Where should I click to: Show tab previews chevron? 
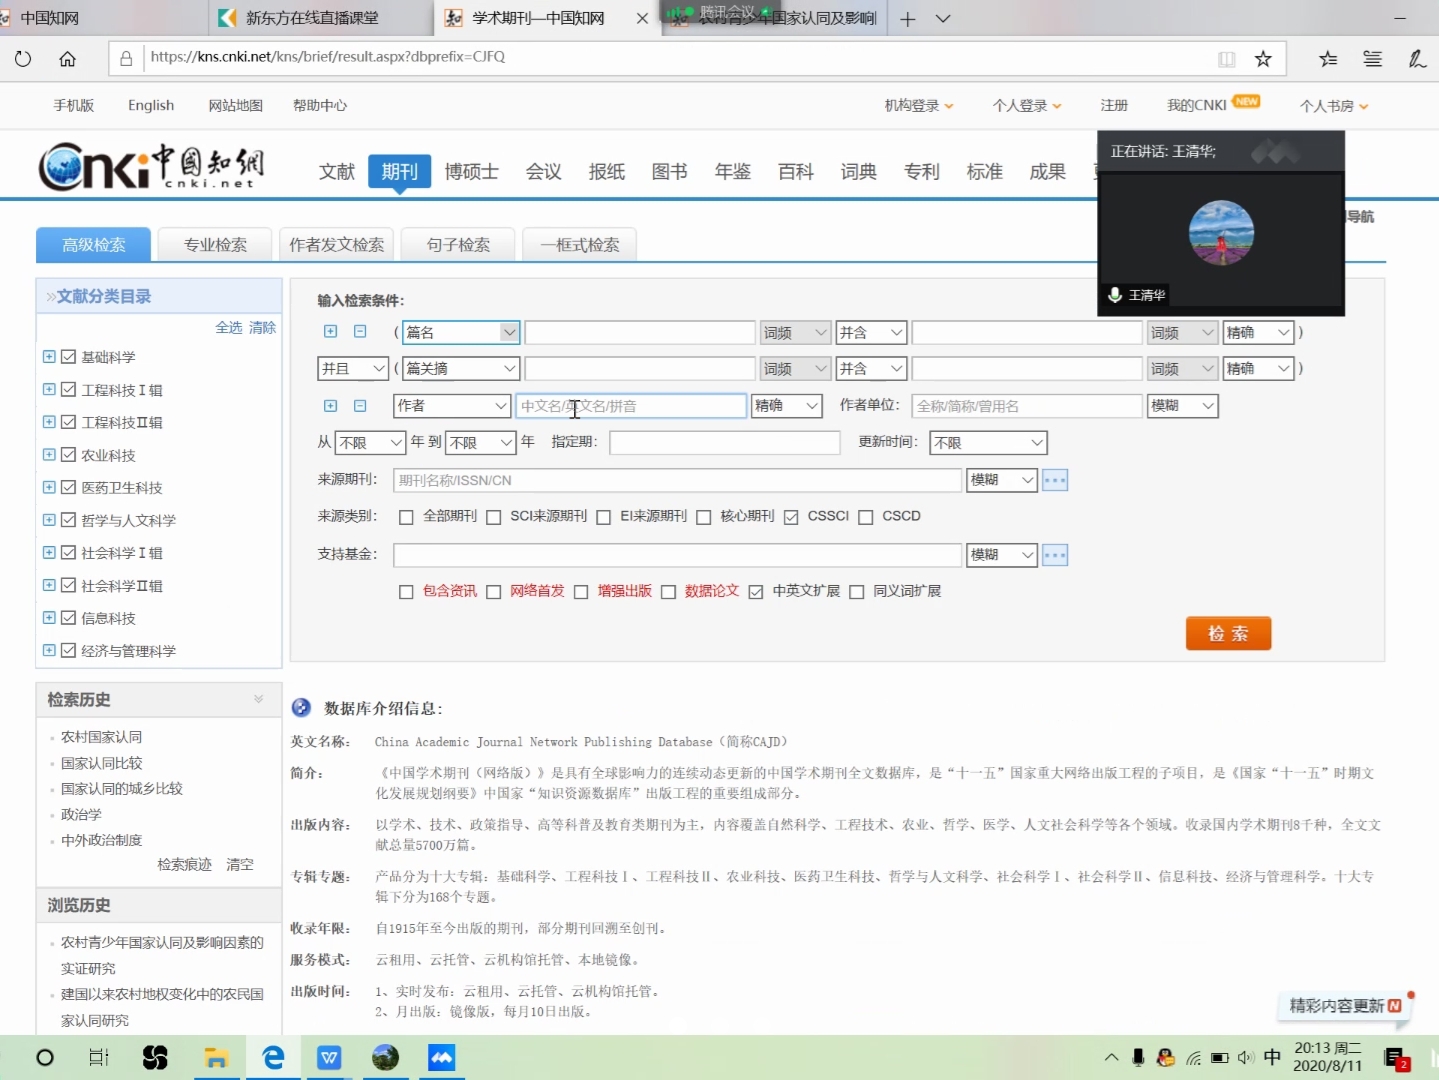(x=943, y=19)
